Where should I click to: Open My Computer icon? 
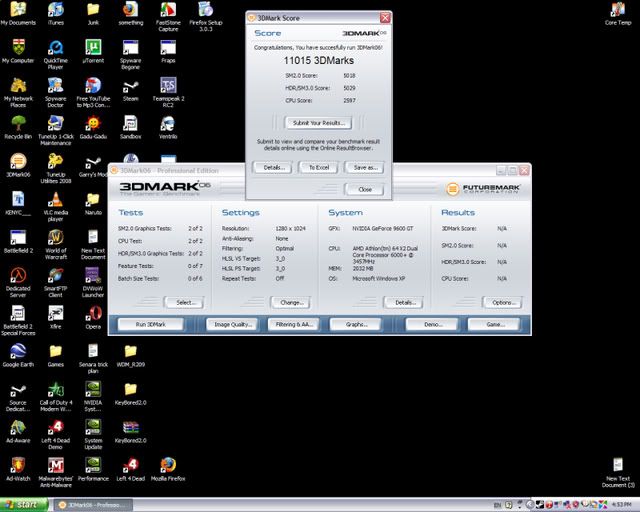[18, 51]
